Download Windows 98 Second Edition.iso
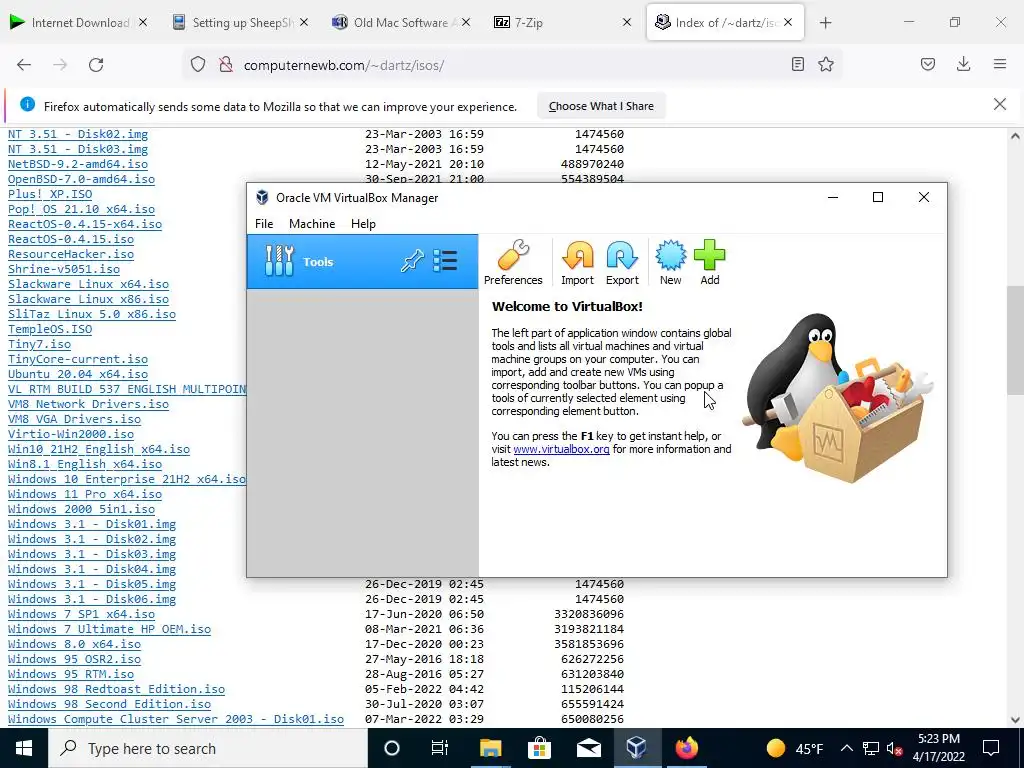This screenshot has width=1024, height=768. click(109, 704)
